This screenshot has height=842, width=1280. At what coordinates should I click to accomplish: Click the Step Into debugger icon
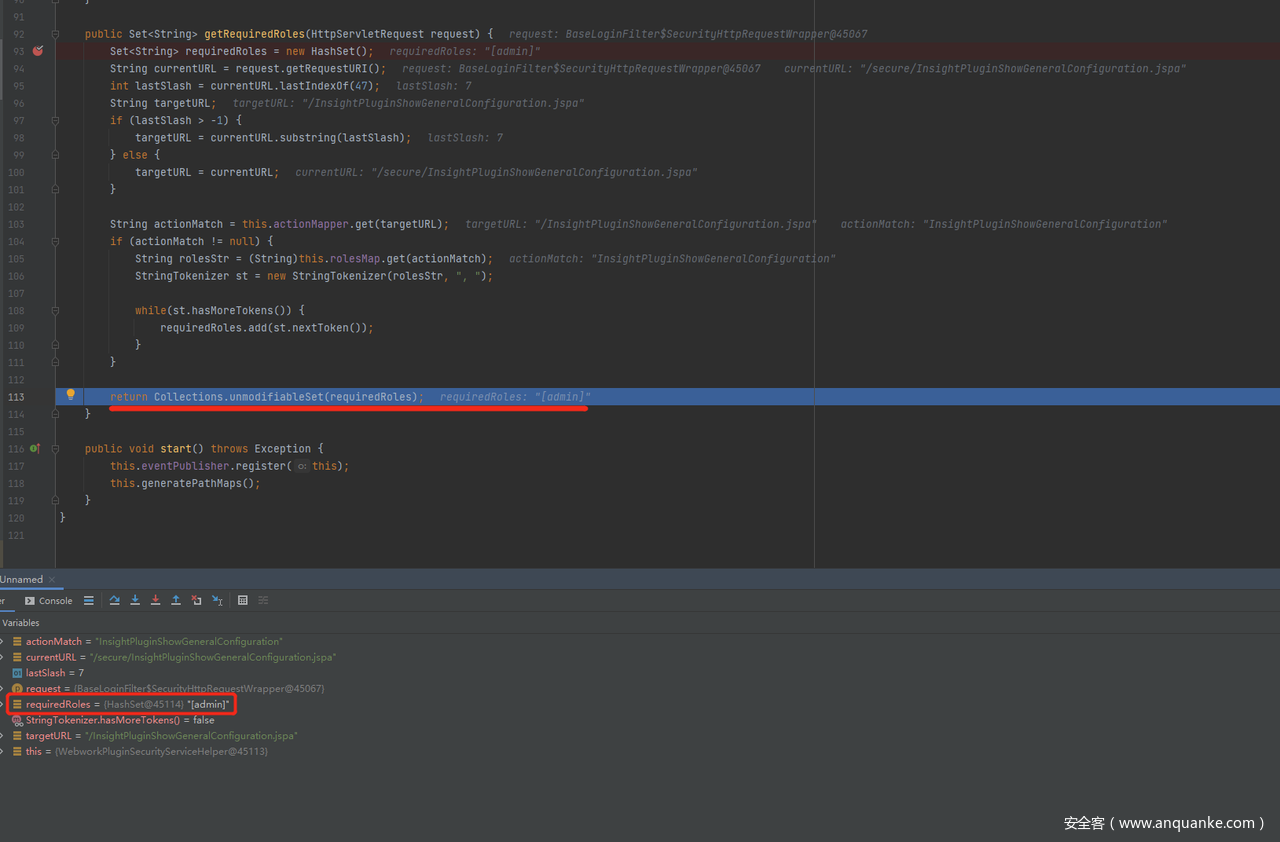coord(135,600)
